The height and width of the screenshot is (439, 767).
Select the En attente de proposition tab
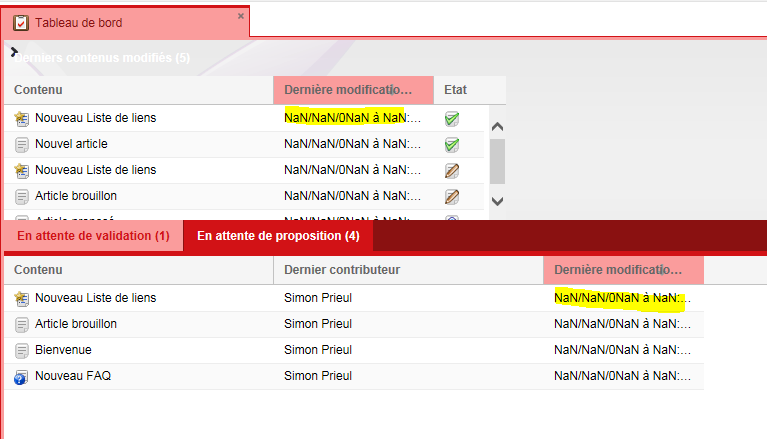(278, 236)
